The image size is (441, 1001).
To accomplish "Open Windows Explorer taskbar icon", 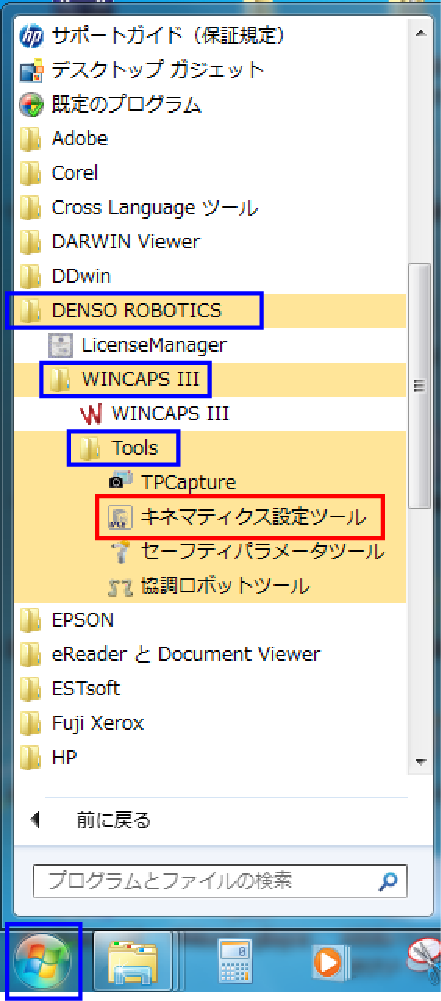I will tap(133, 960).
